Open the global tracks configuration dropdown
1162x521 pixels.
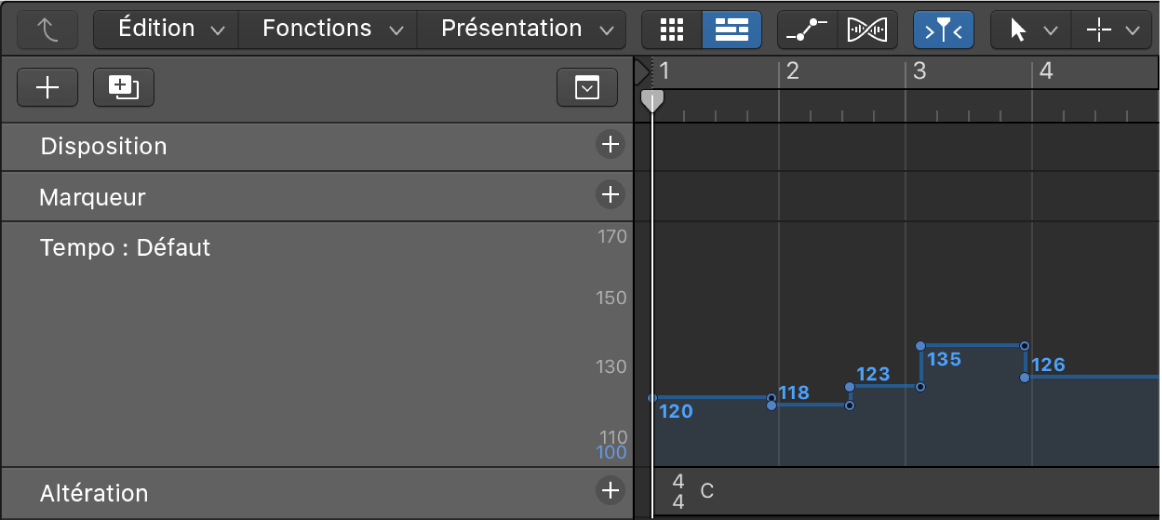tap(587, 88)
